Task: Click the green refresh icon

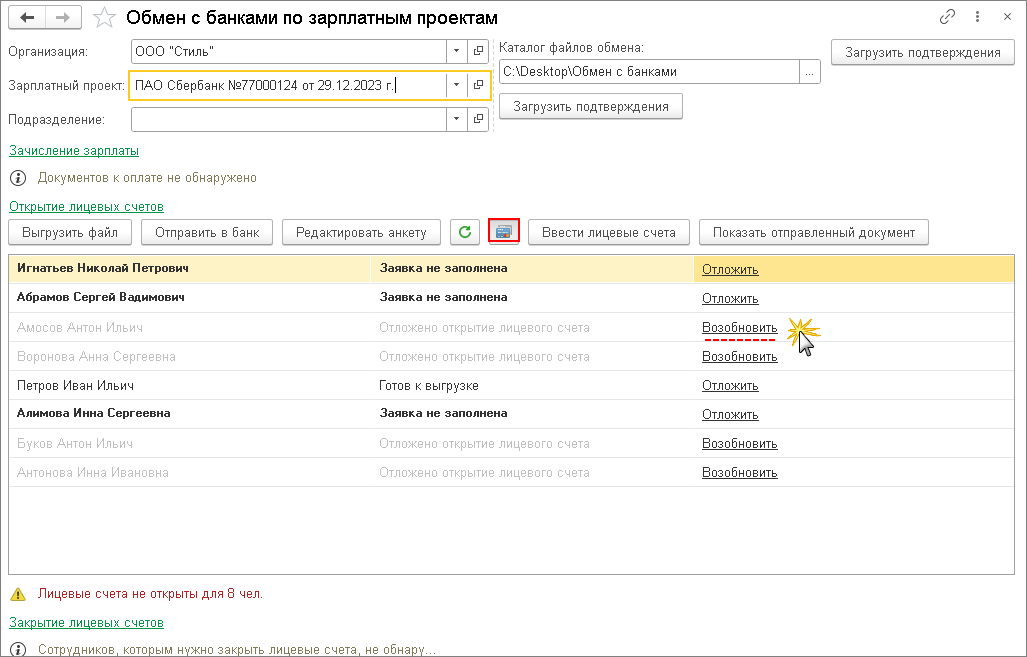Action: coord(465,232)
